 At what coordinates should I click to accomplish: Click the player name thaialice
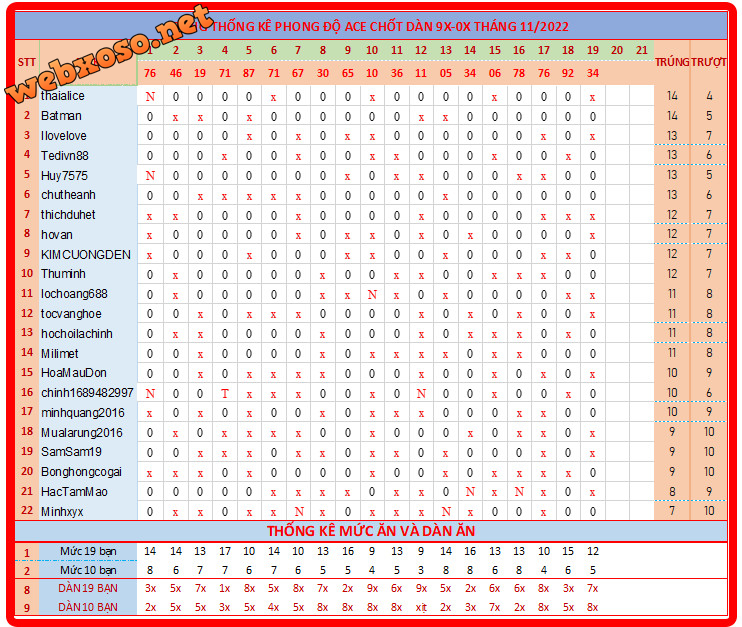62,96
